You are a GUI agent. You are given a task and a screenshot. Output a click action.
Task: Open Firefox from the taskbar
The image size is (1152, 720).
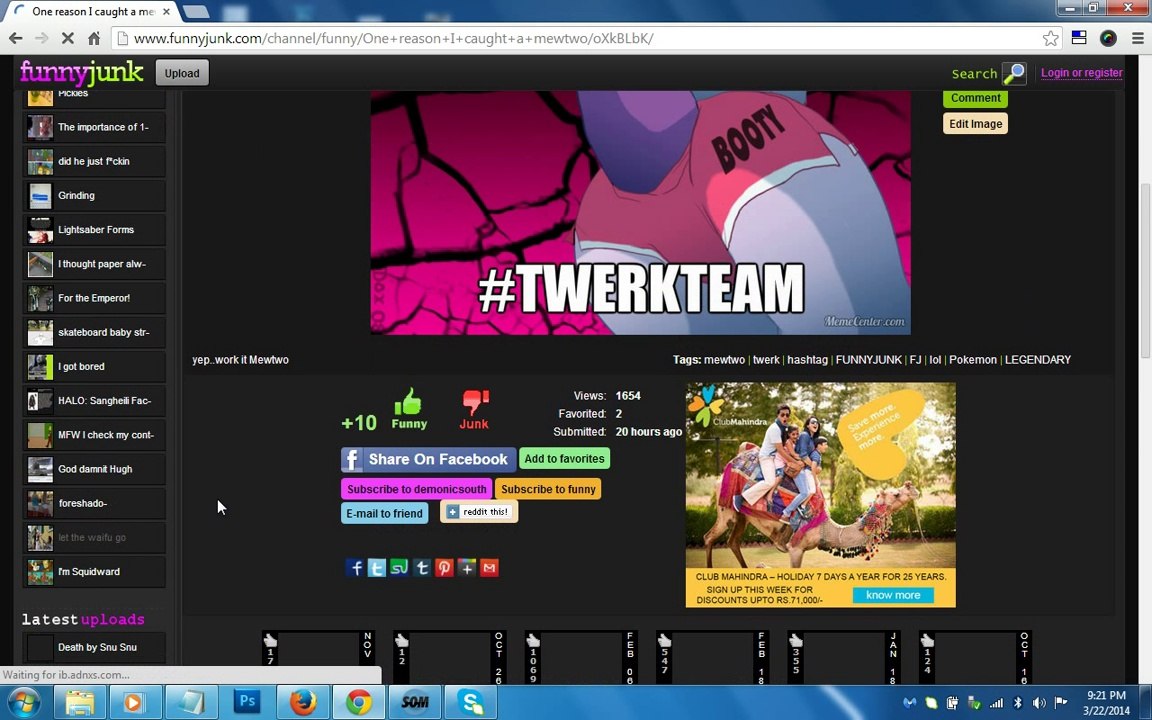[x=303, y=702]
